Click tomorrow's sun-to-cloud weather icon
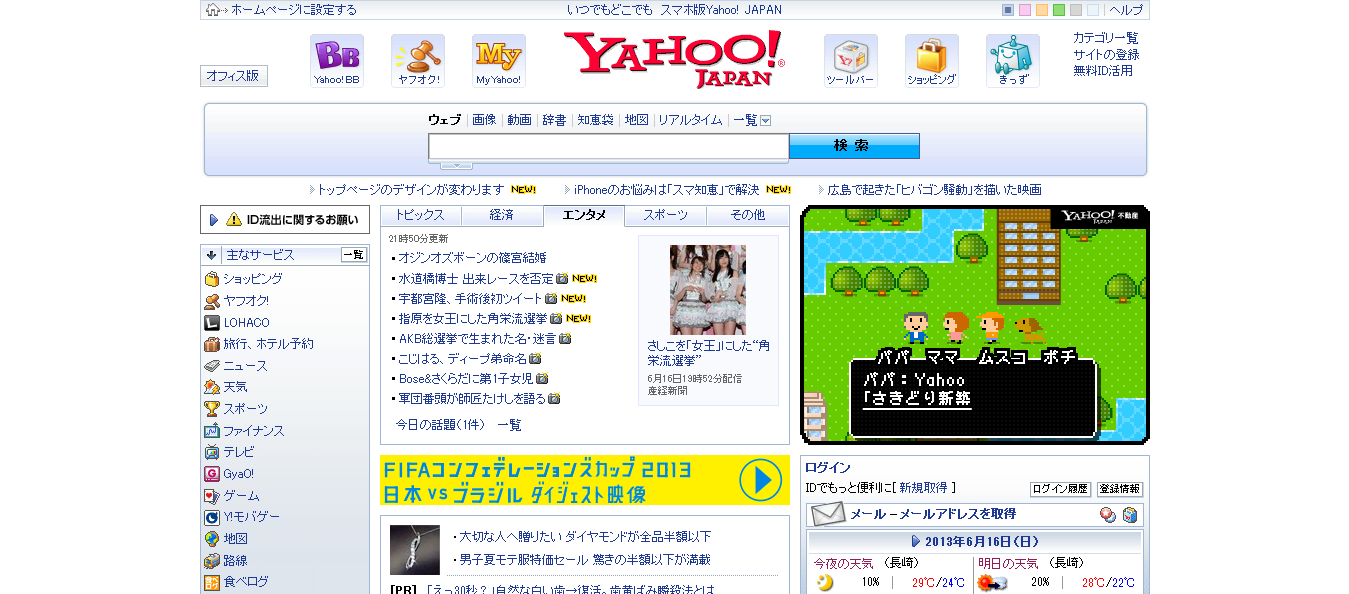This screenshot has height=594, width=1349. pyautogui.click(x=991, y=583)
